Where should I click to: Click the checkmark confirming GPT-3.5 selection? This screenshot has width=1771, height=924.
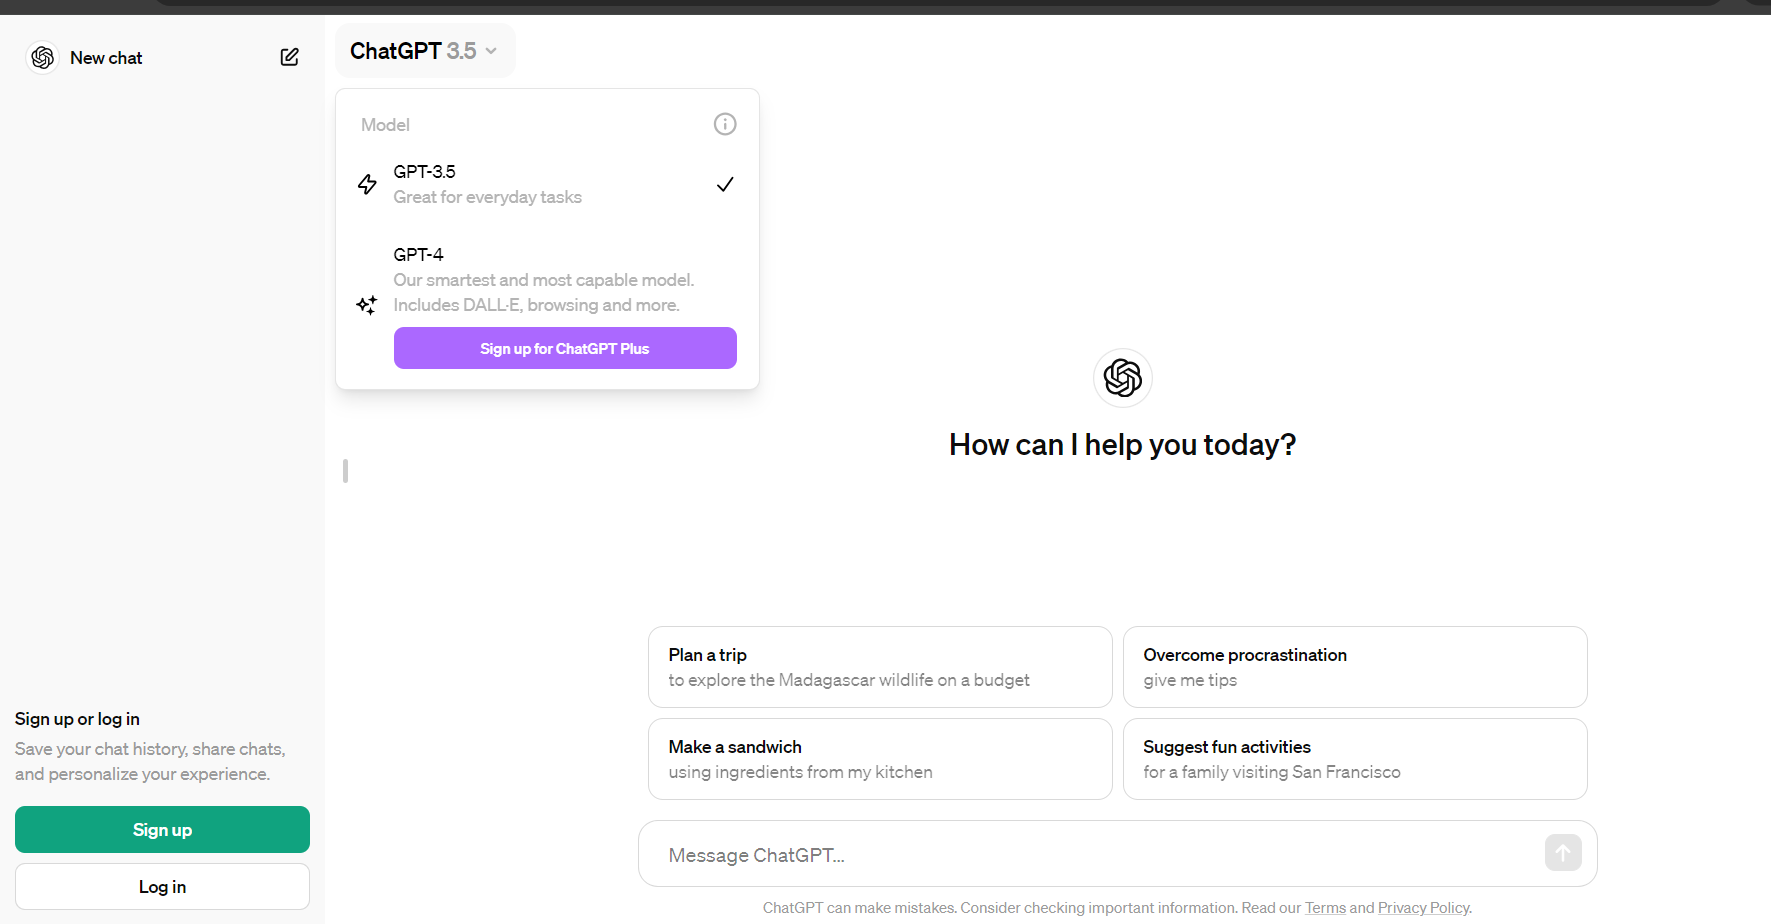coord(724,184)
